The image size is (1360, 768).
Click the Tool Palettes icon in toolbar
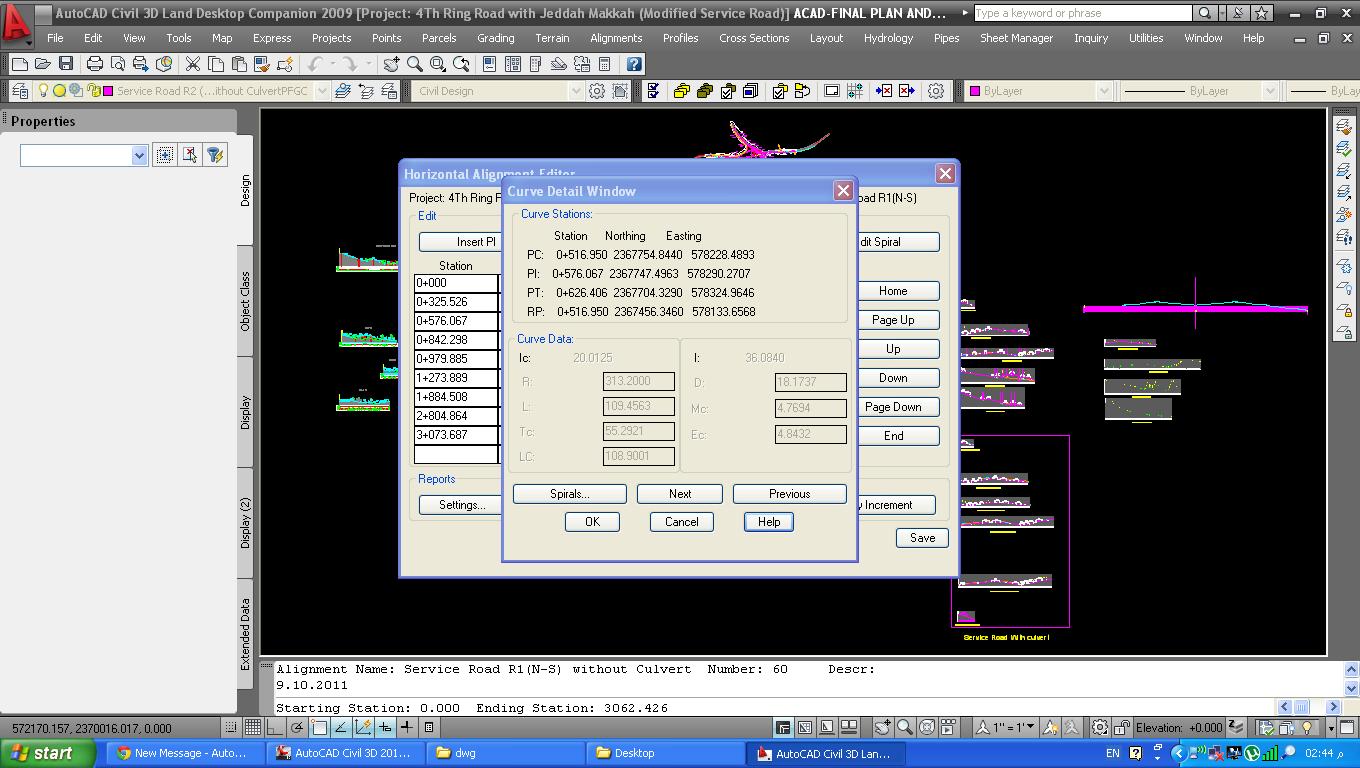535,64
